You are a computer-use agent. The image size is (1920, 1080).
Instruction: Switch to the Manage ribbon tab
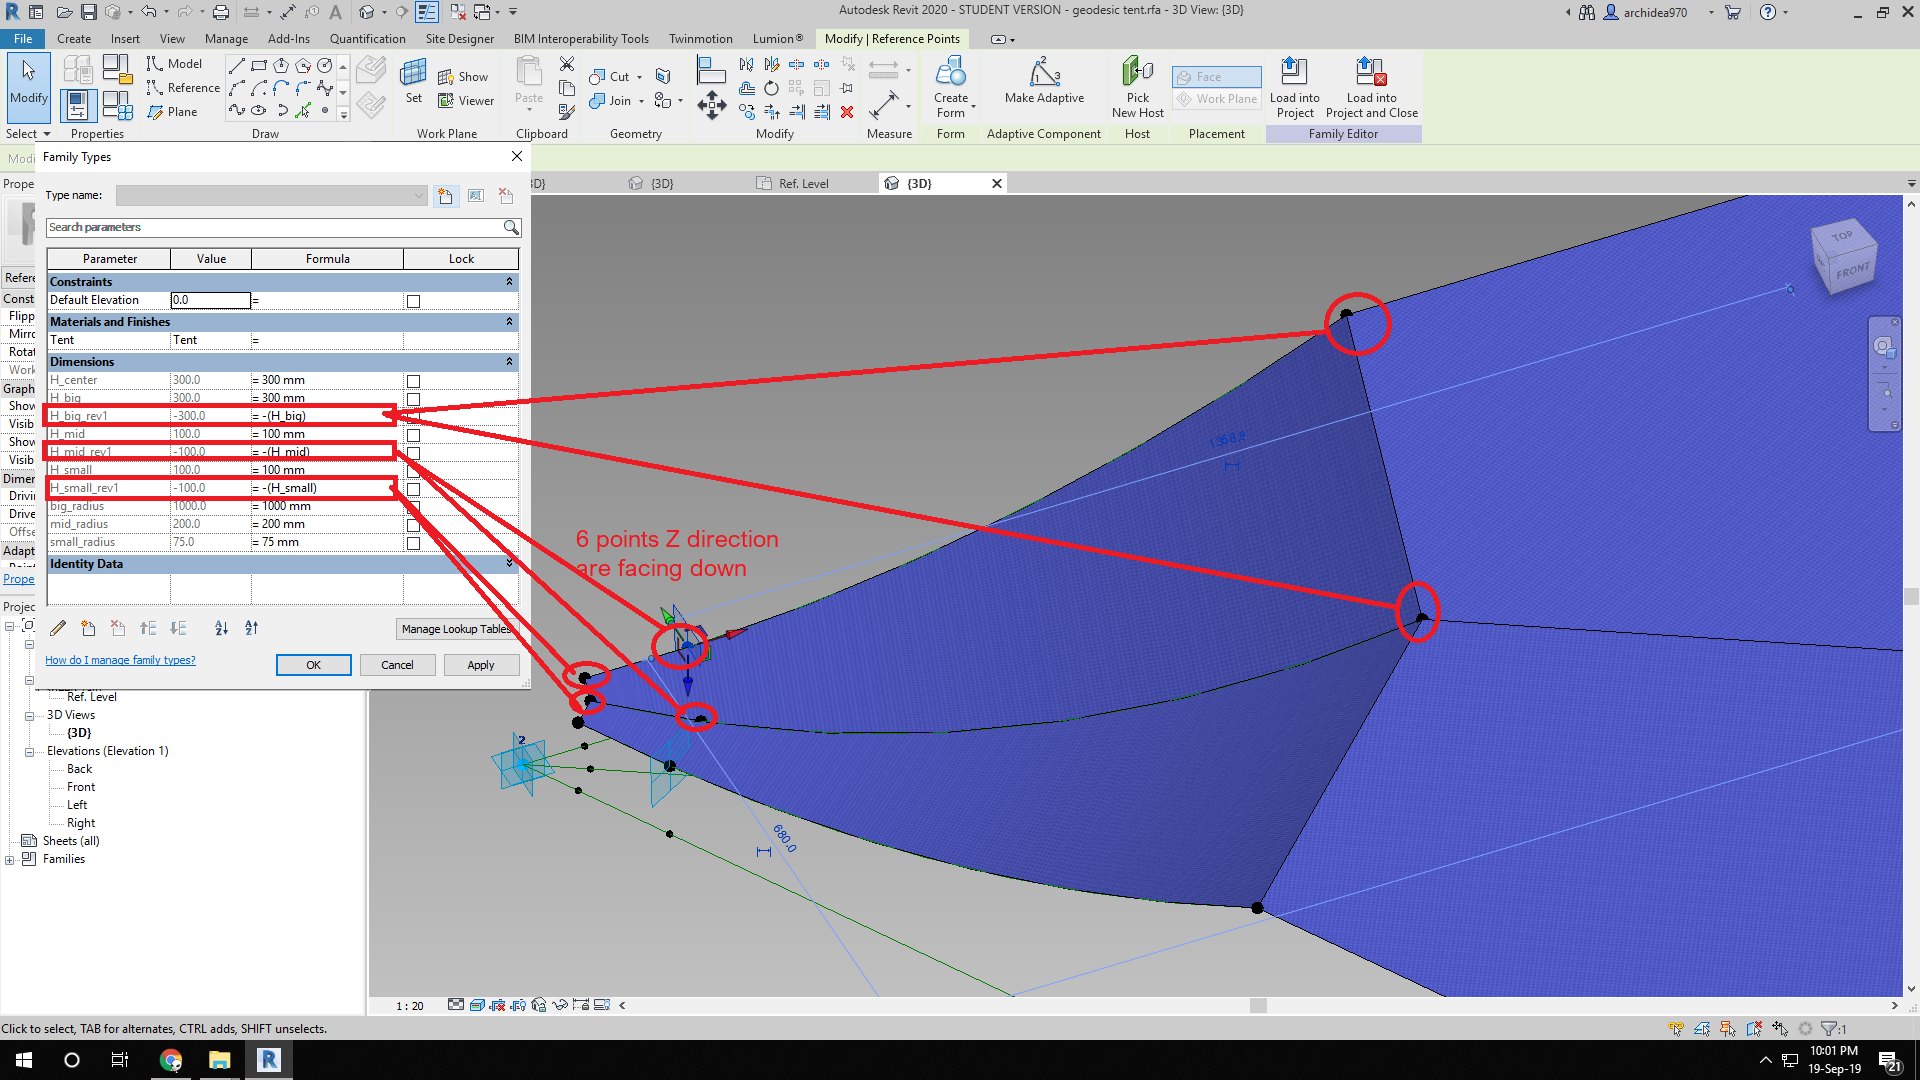(x=226, y=38)
